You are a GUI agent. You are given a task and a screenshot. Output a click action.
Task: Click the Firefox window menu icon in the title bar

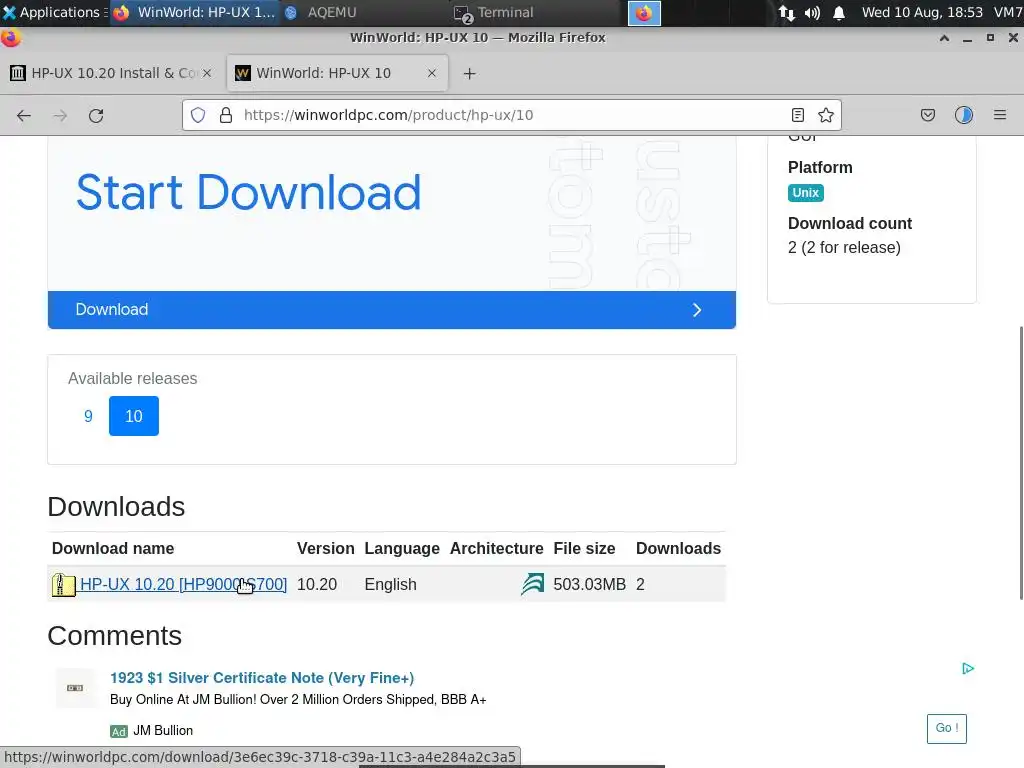pos(10,39)
